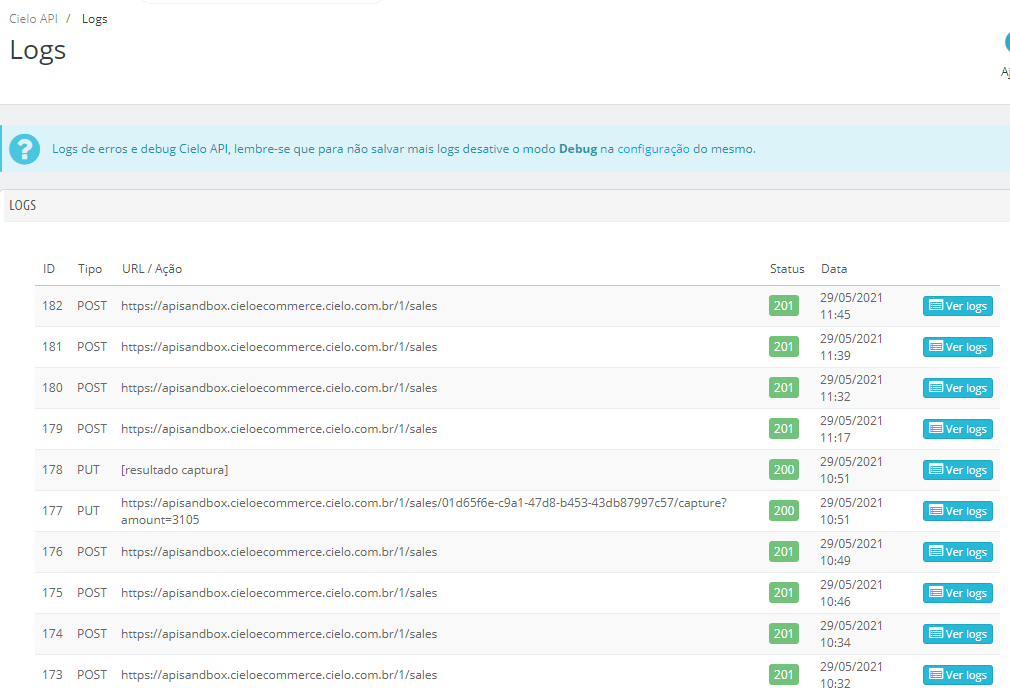Click the capture?amount=3105 URL in row 177
This screenshot has height=695, width=1010.
coord(424,511)
